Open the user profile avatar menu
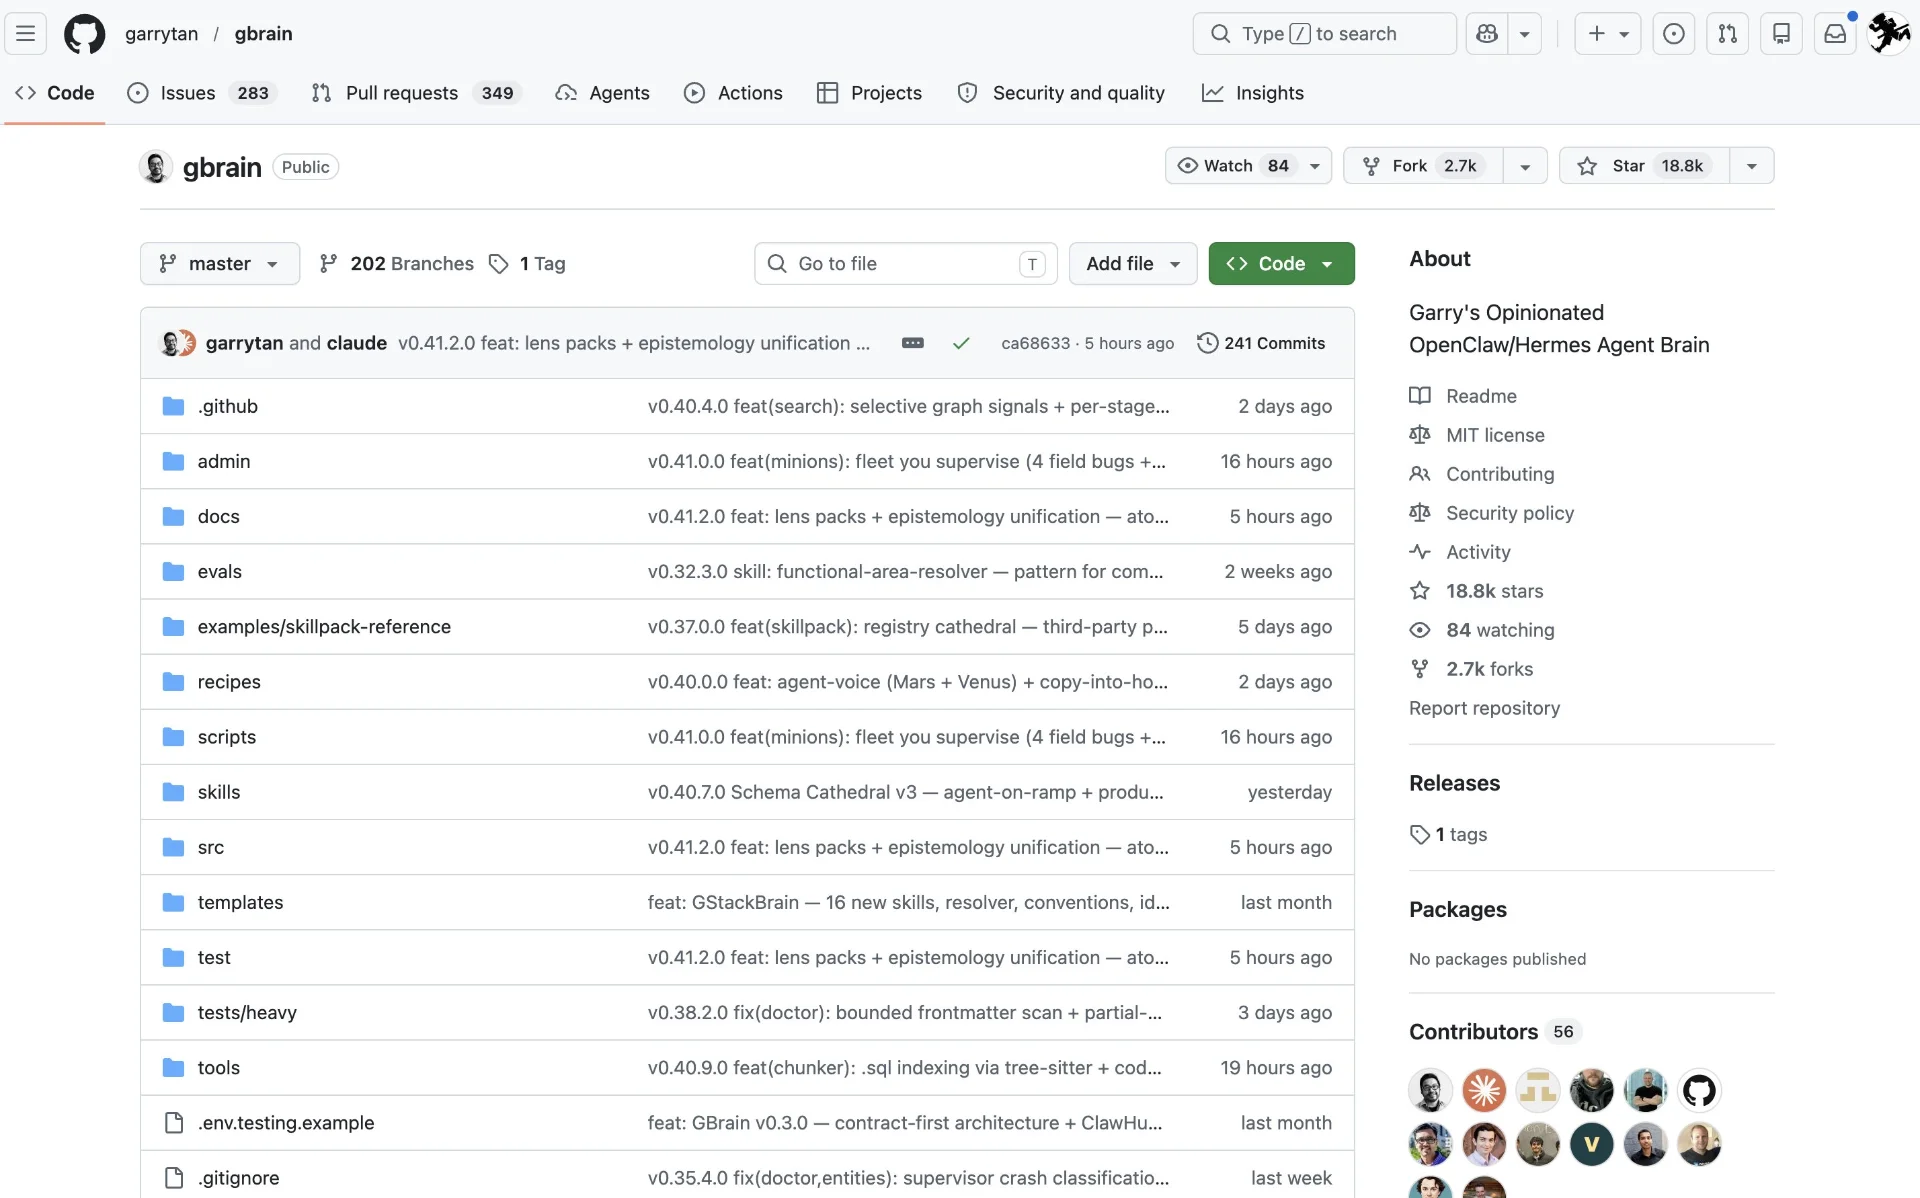The width and height of the screenshot is (1920, 1198). point(1889,34)
